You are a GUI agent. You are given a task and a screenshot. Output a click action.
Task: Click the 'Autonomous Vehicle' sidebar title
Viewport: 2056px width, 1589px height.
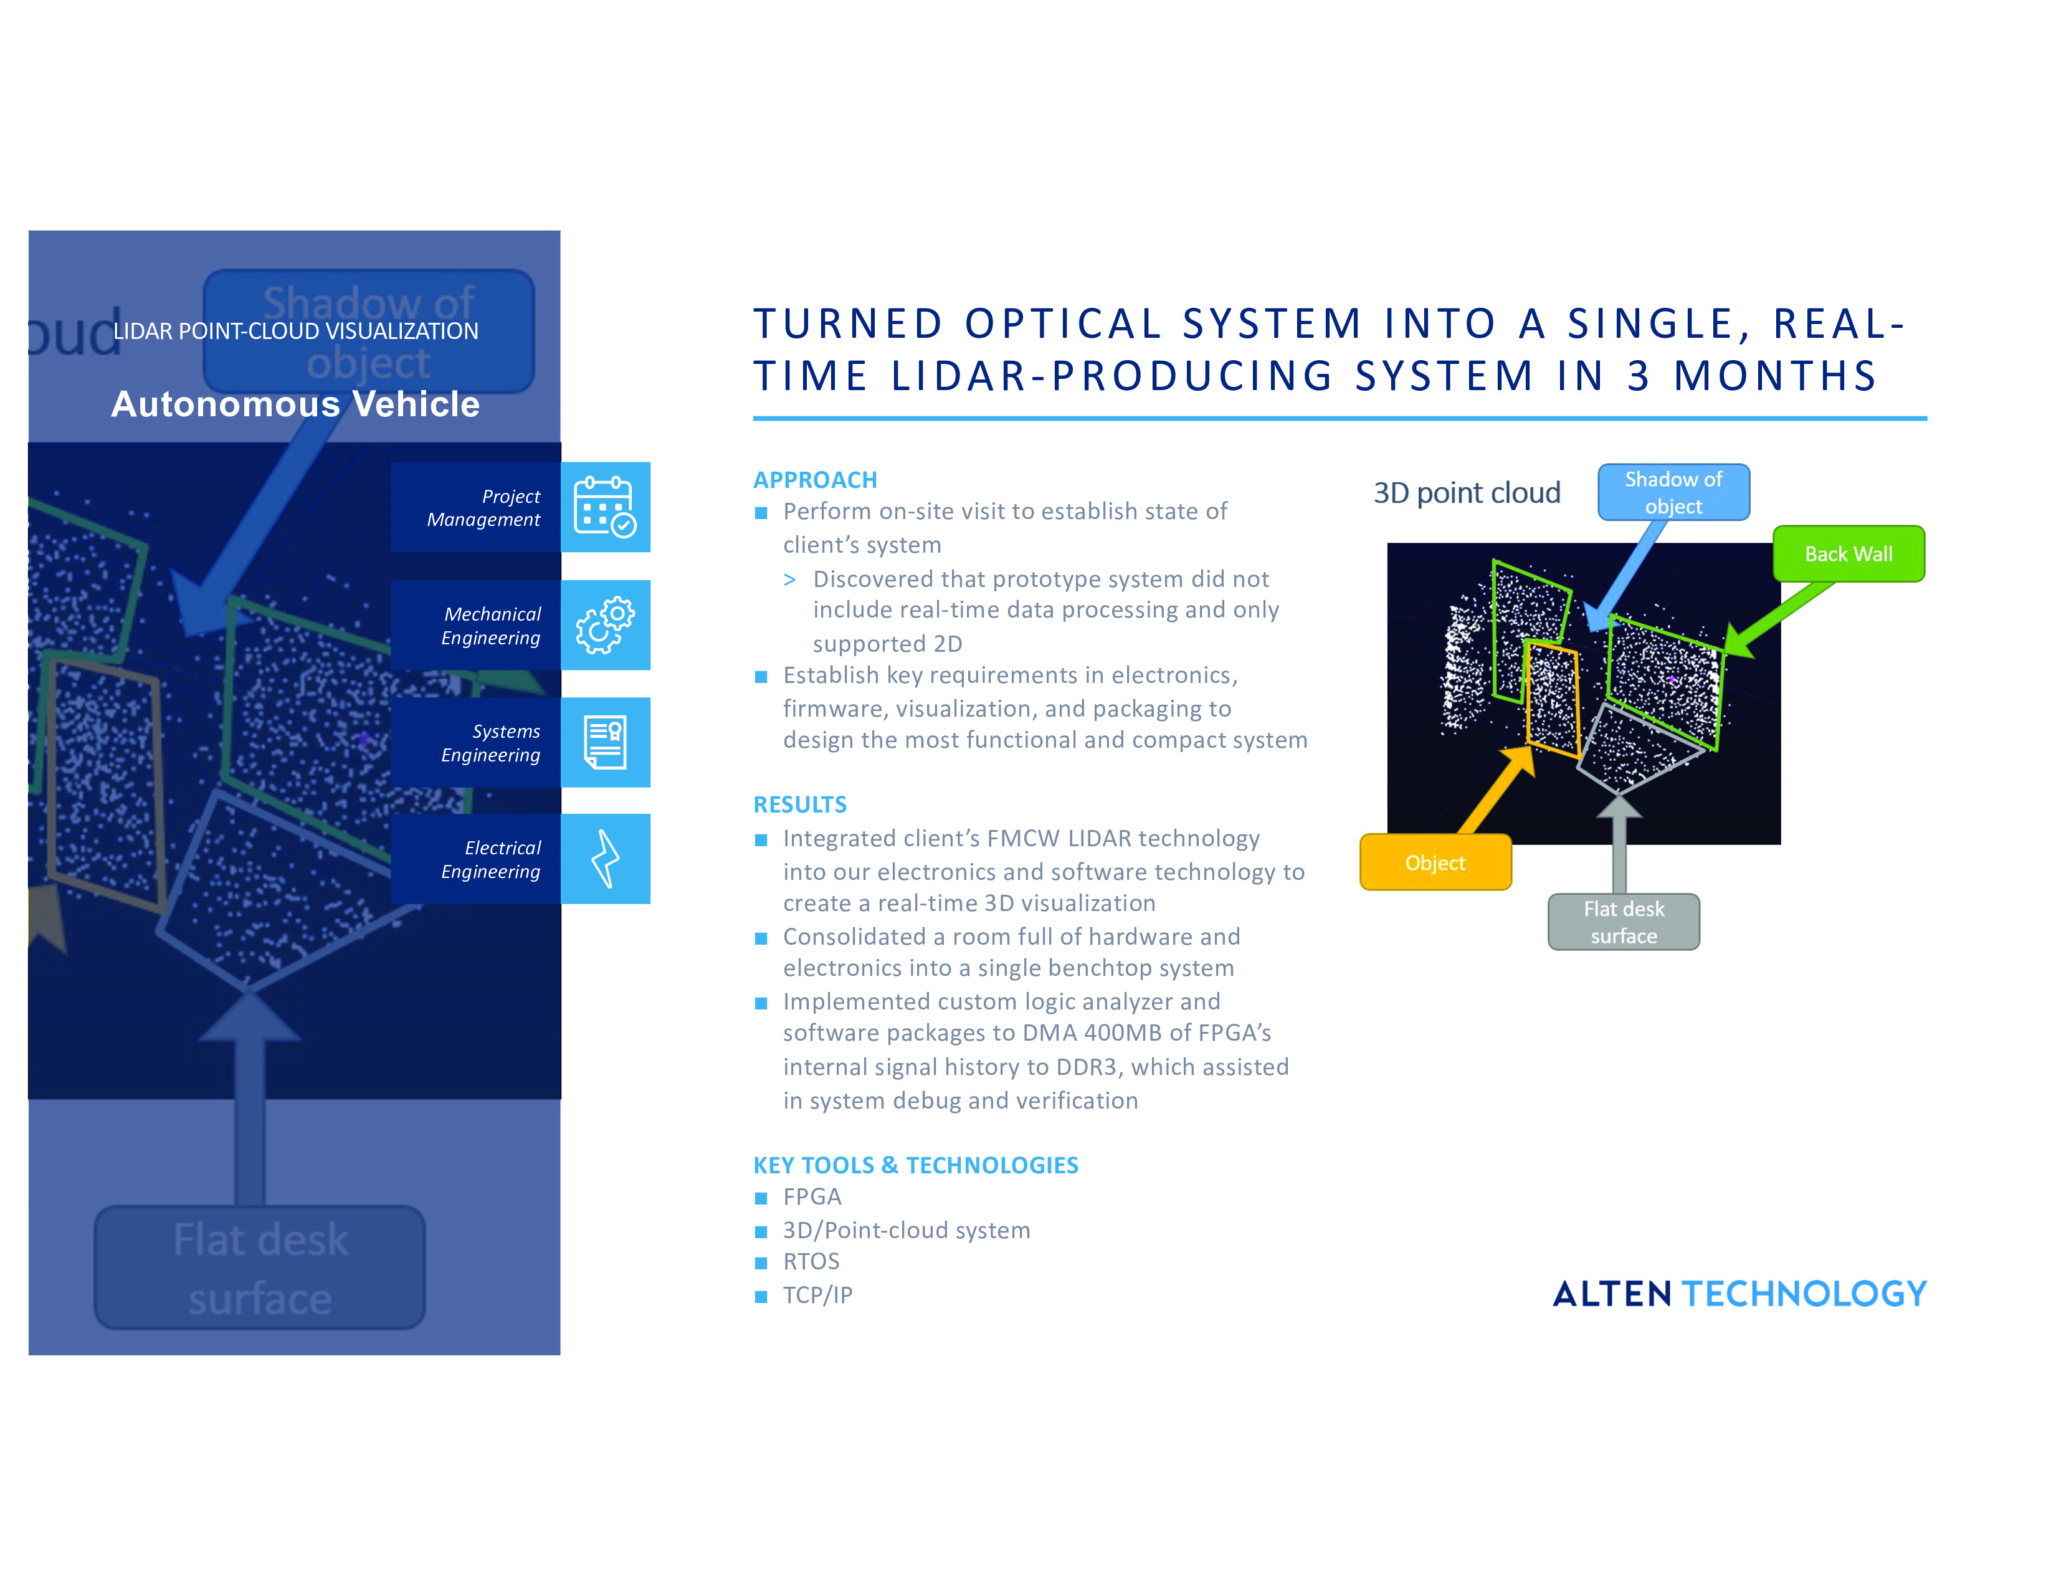pos(295,404)
